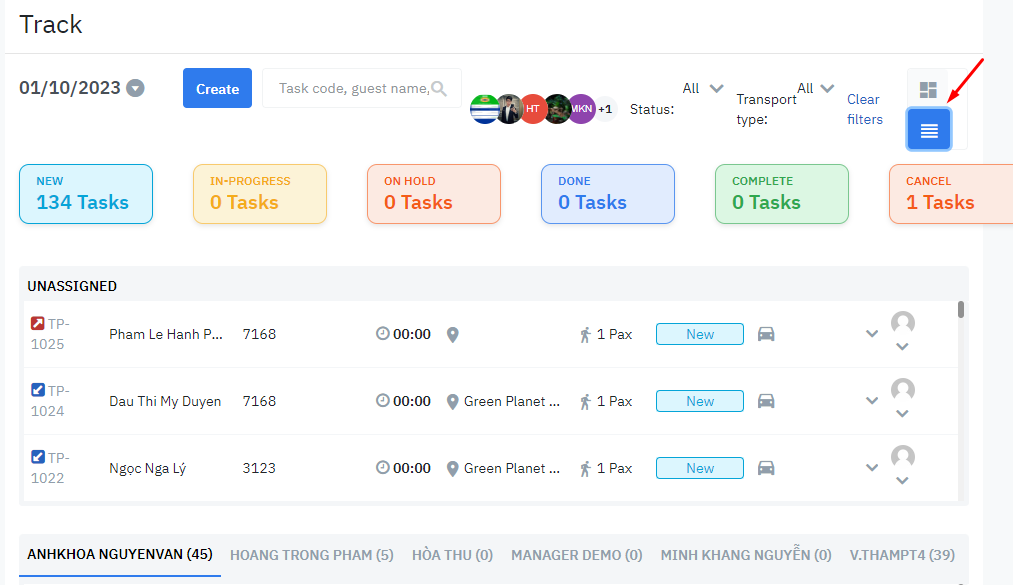Viewport: 1013px width, 585px height.
Task: Expand the TP-1022 row chevron
Action: tap(872, 468)
